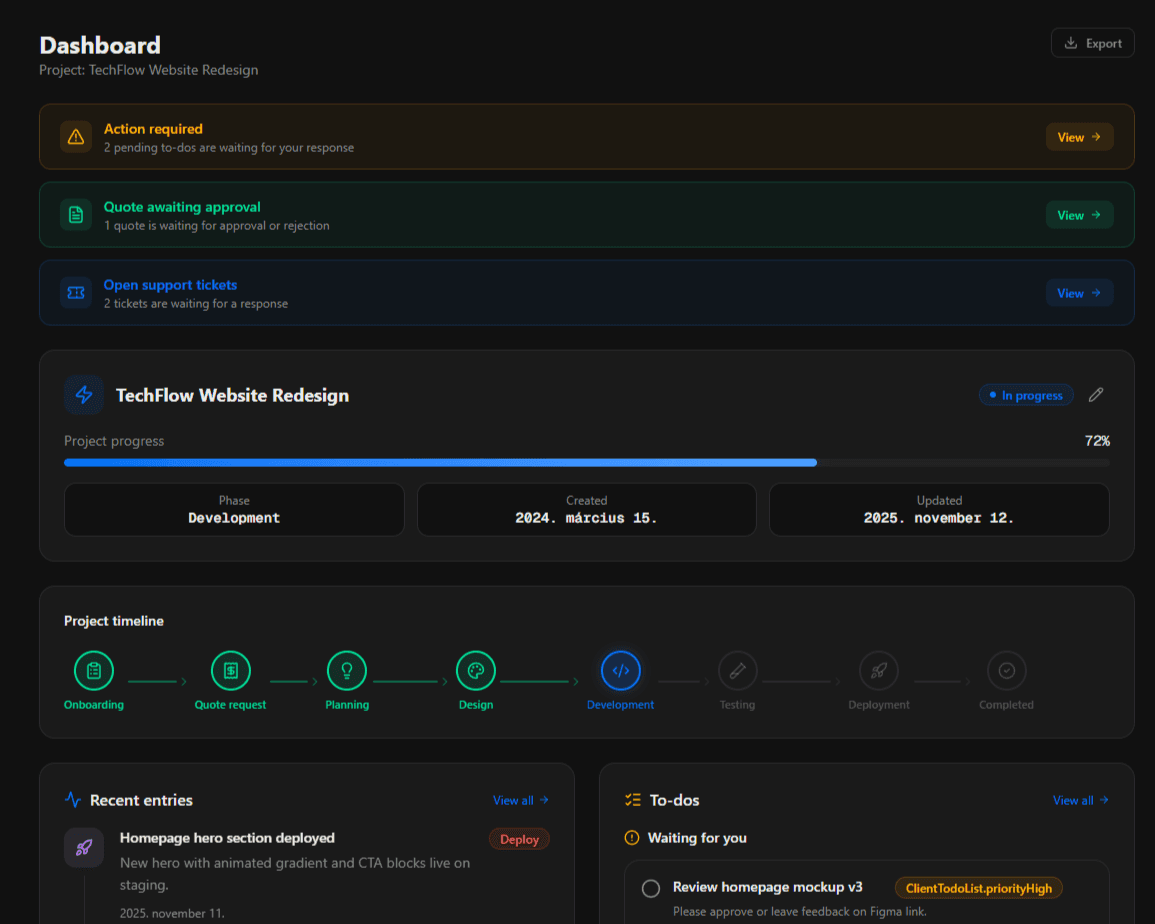Click the In progress status badge
This screenshot has height=924, width=1155.
point(1026,396)
